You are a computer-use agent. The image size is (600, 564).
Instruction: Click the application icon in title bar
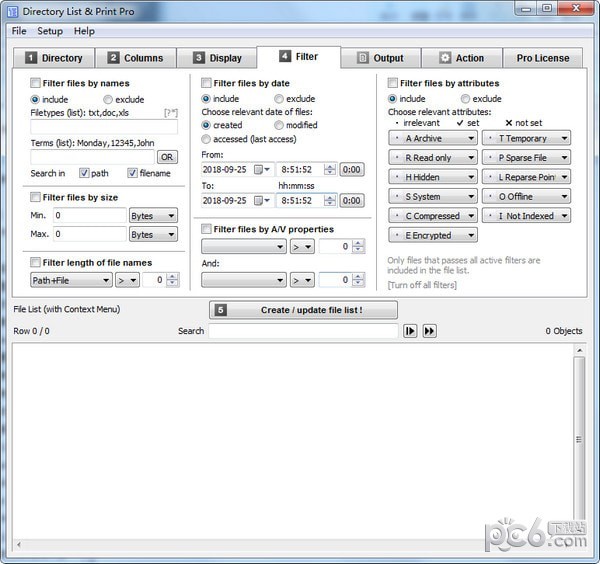pos(12,12)
